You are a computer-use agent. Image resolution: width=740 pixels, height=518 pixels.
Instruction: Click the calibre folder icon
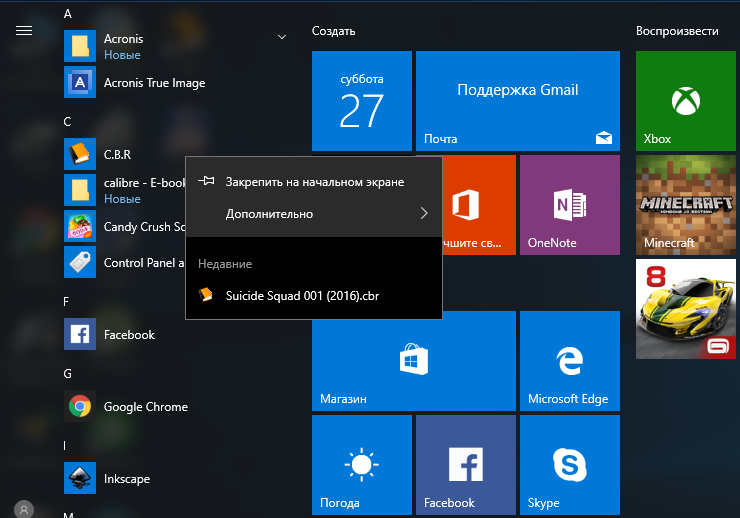coord(80,190)
